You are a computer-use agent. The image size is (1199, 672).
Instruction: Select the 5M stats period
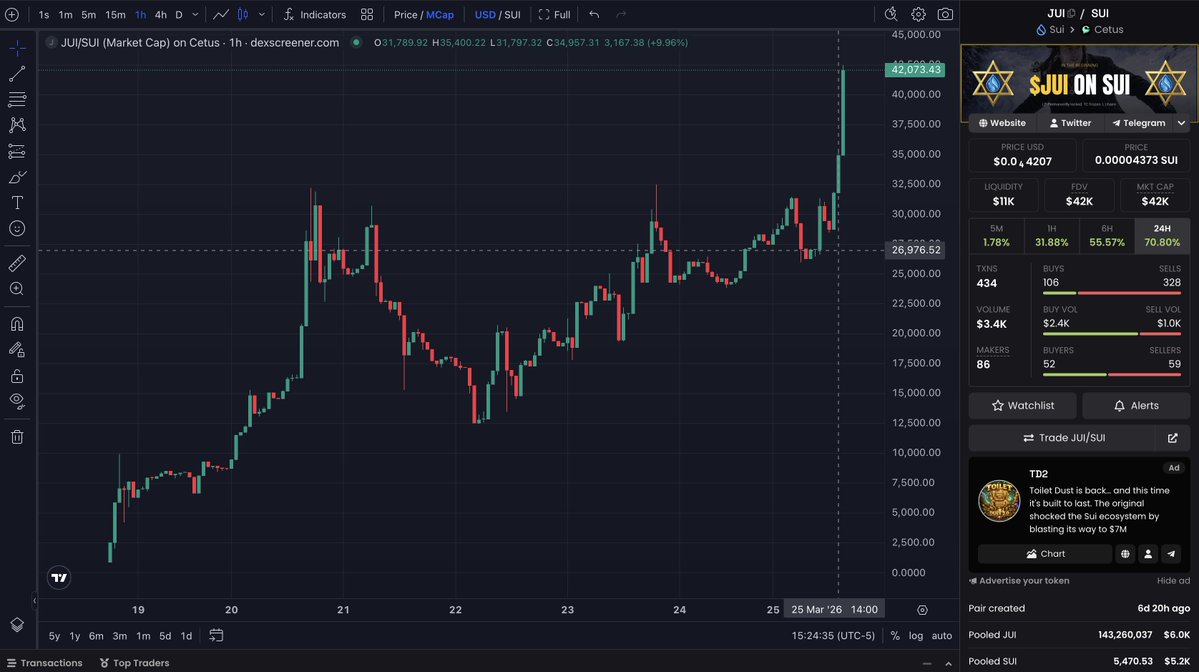[x=996, y=235]
